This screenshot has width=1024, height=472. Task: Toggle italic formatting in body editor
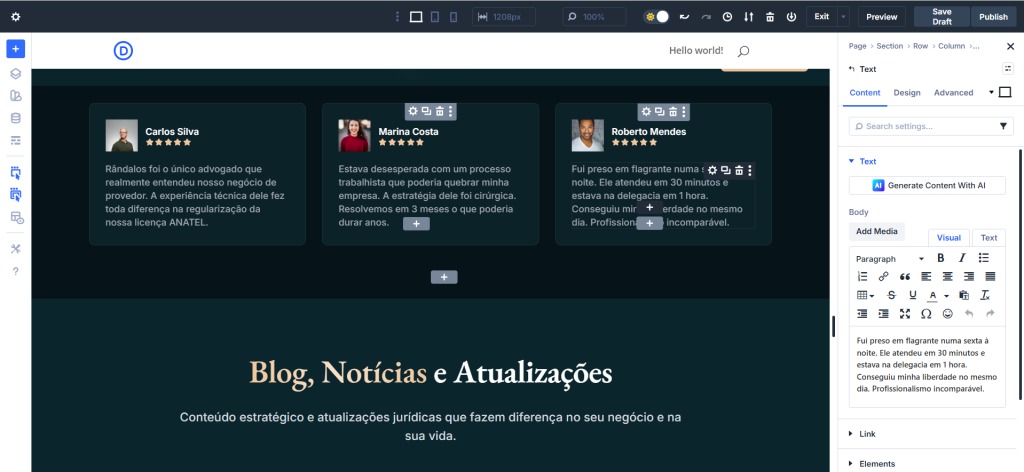coord(962,258)
